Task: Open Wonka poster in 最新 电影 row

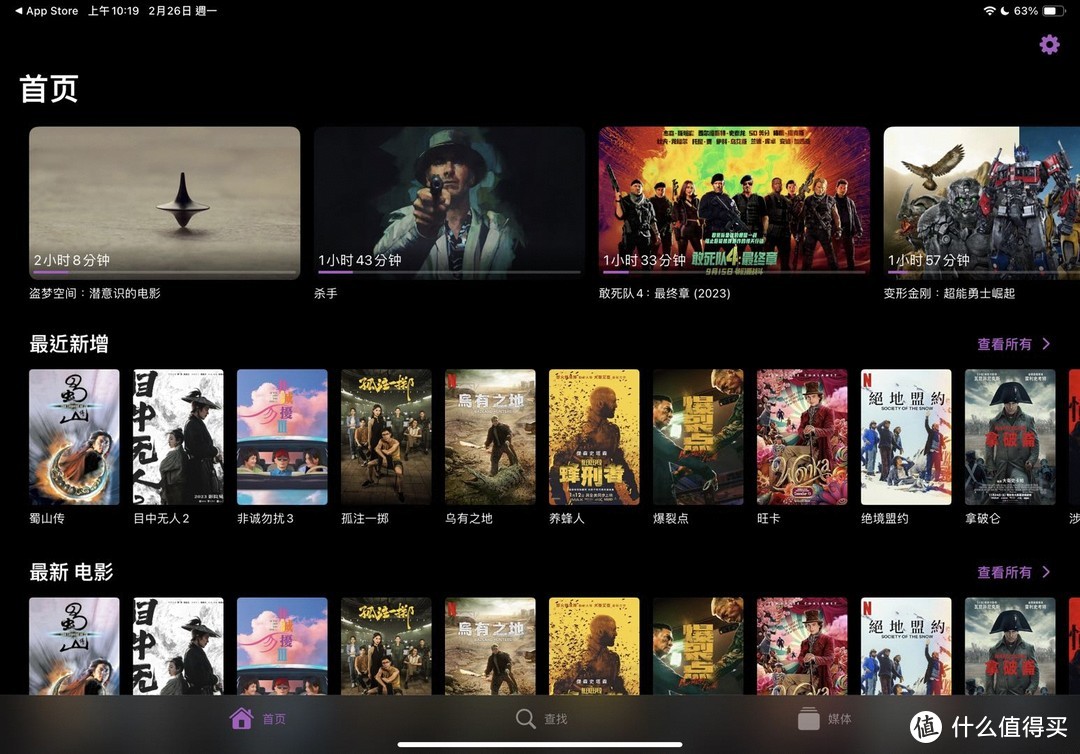Action: (802, 646)
